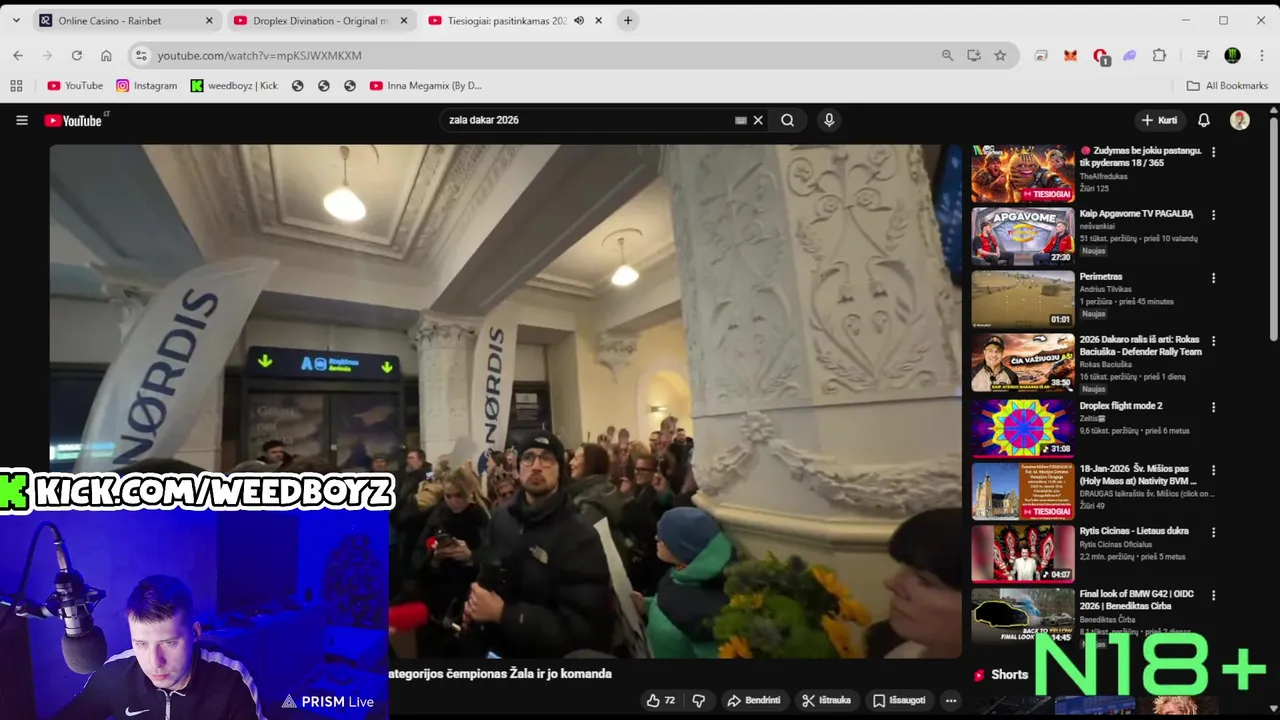Open Instagram bookmark
Image resolution: width=1280 pixels, height=720 pixels.
point(146,86)
